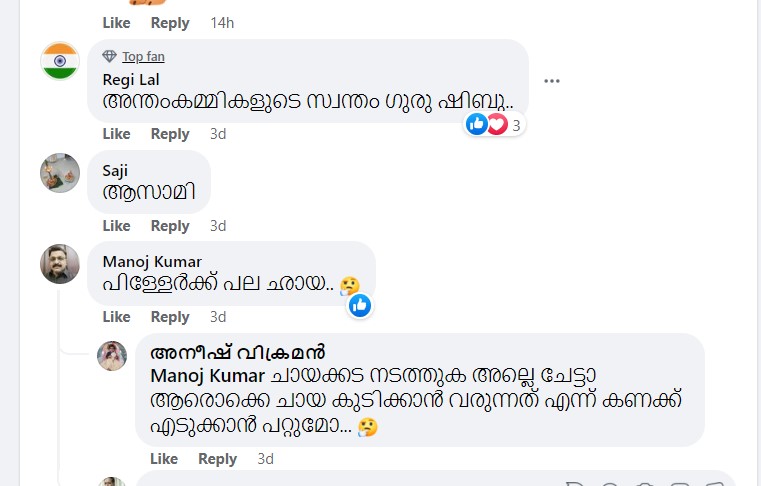Click the Top fan diamond badge icon
The height and width of the screenshot is (486, 761).
110,56
